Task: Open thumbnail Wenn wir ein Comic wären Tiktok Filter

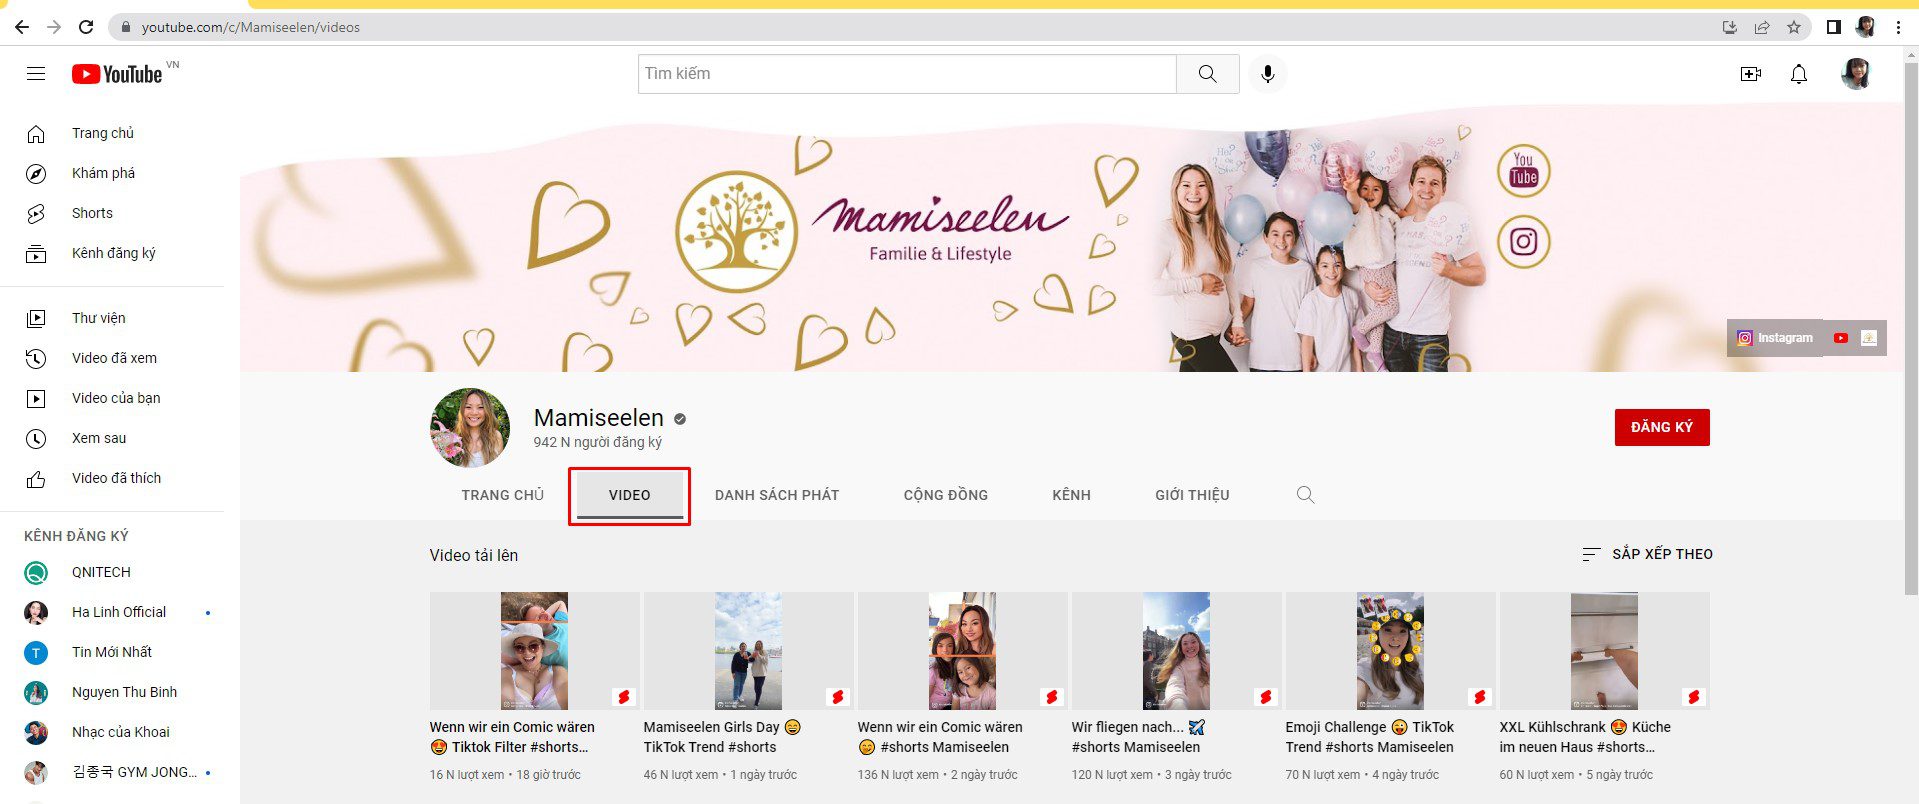Action: [x=534, y=651]
